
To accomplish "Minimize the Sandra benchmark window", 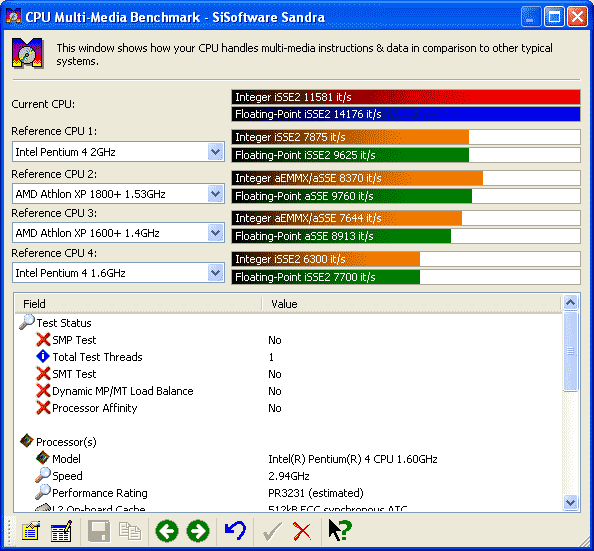I will [x=531, y=17].
